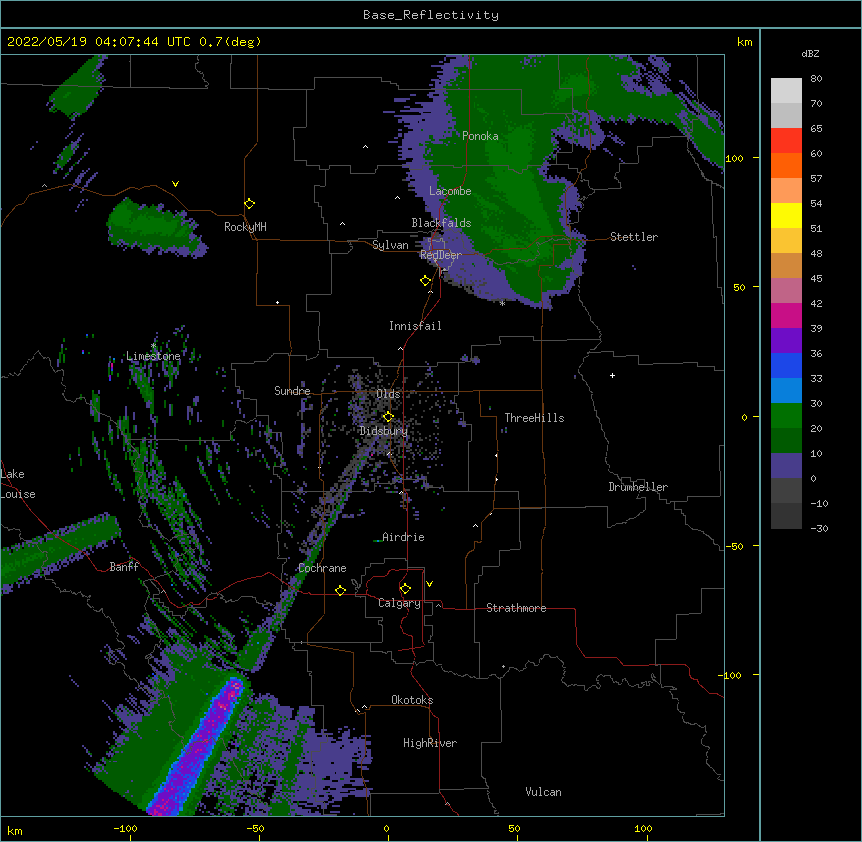Select the yellow diamond marker between Olds and Didsbury
Screen dimensions: 862x842
pyautogui.click(x=388, y=417)
